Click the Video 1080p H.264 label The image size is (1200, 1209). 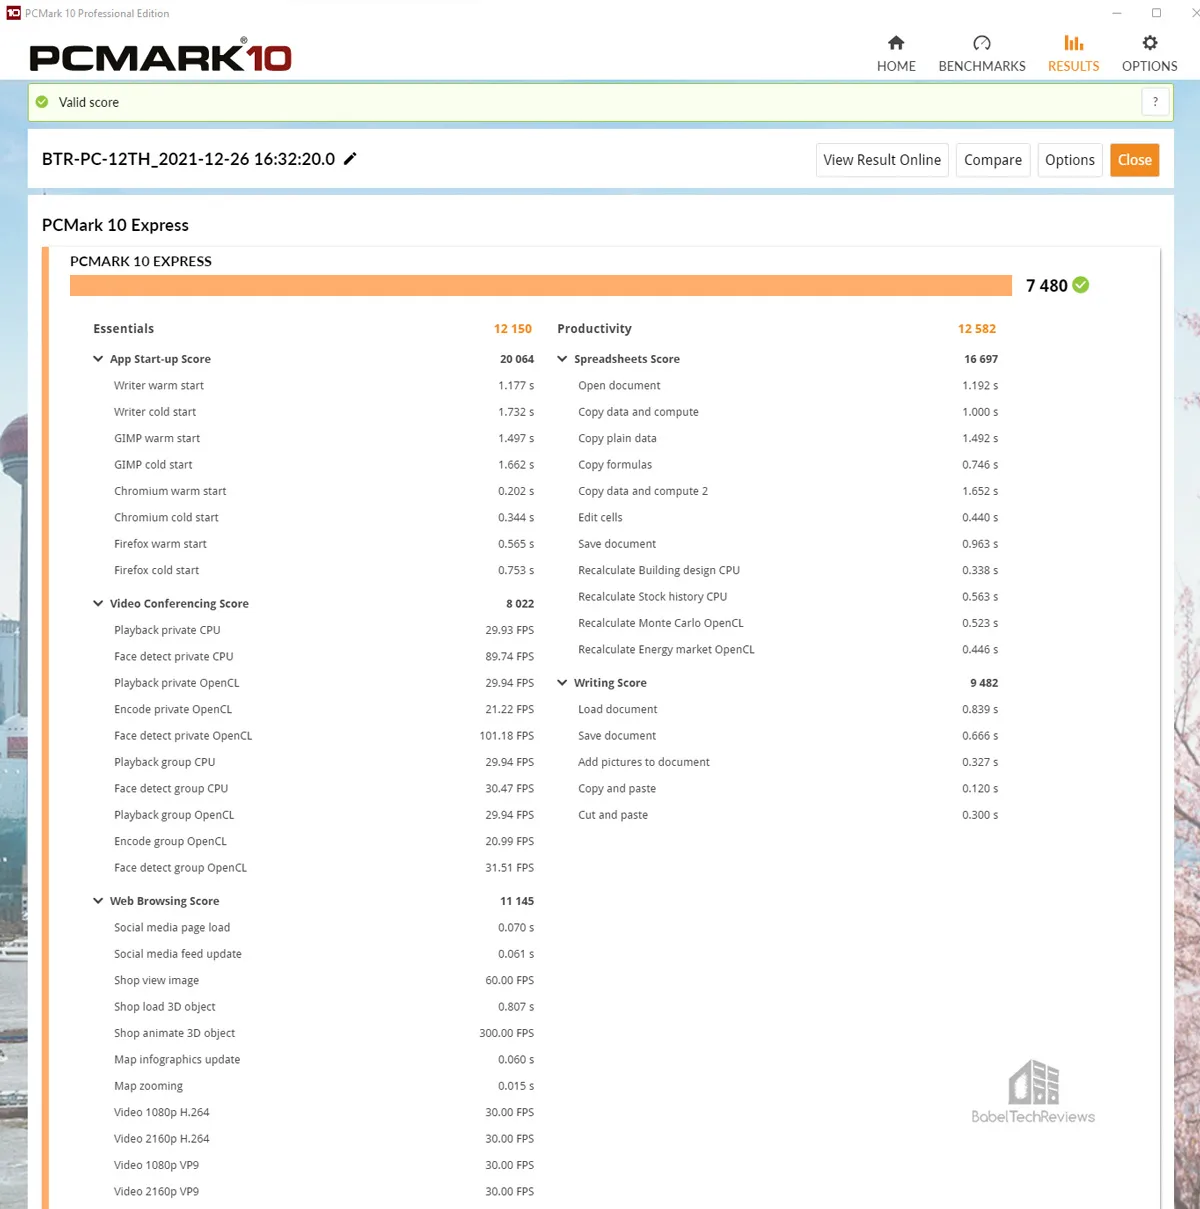click(162, 1113)
